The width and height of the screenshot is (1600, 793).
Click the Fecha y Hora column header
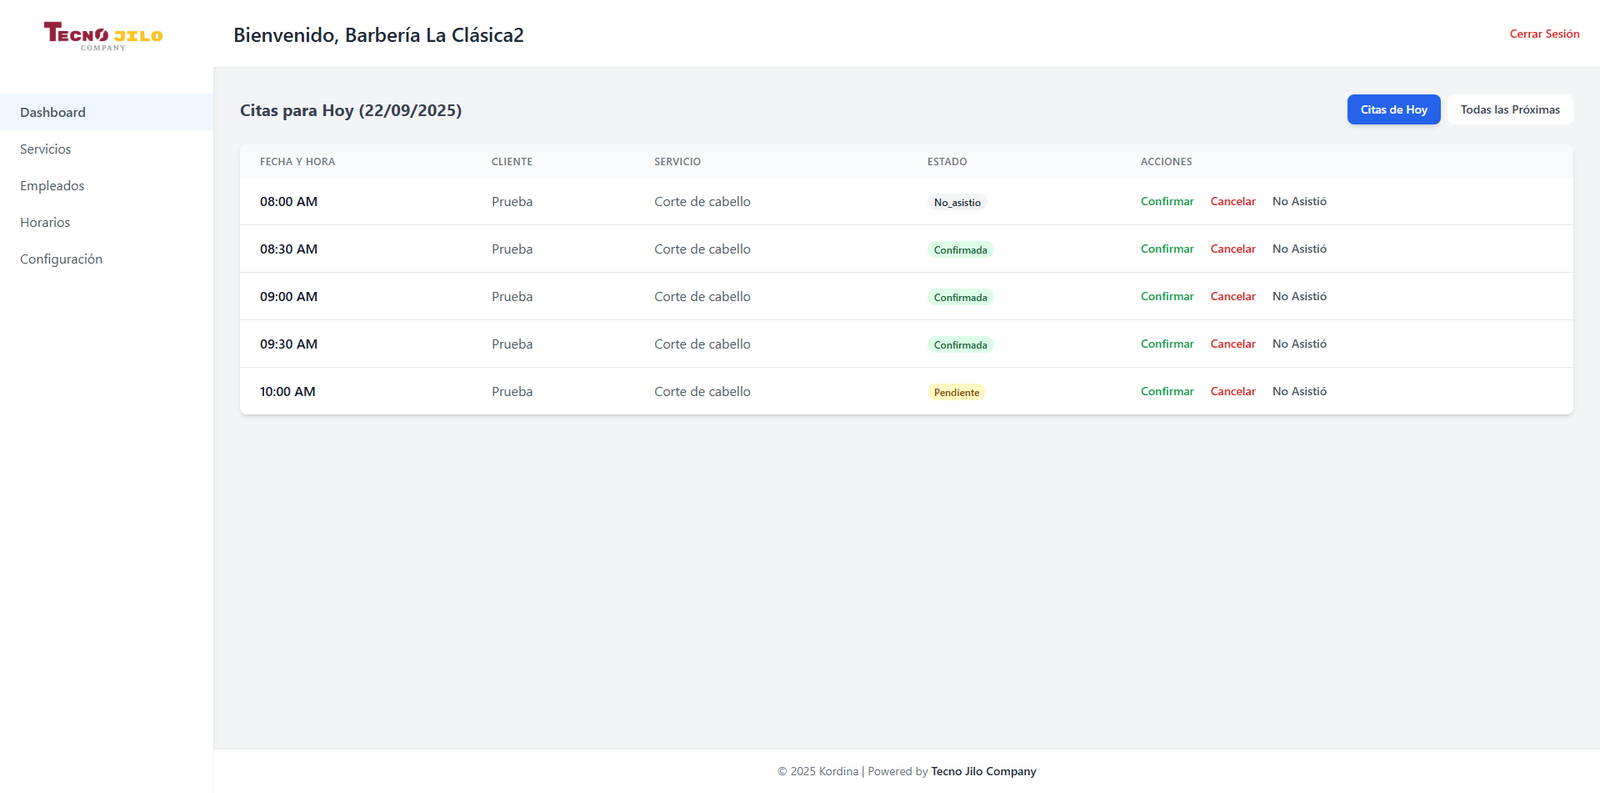pos(297,162)
